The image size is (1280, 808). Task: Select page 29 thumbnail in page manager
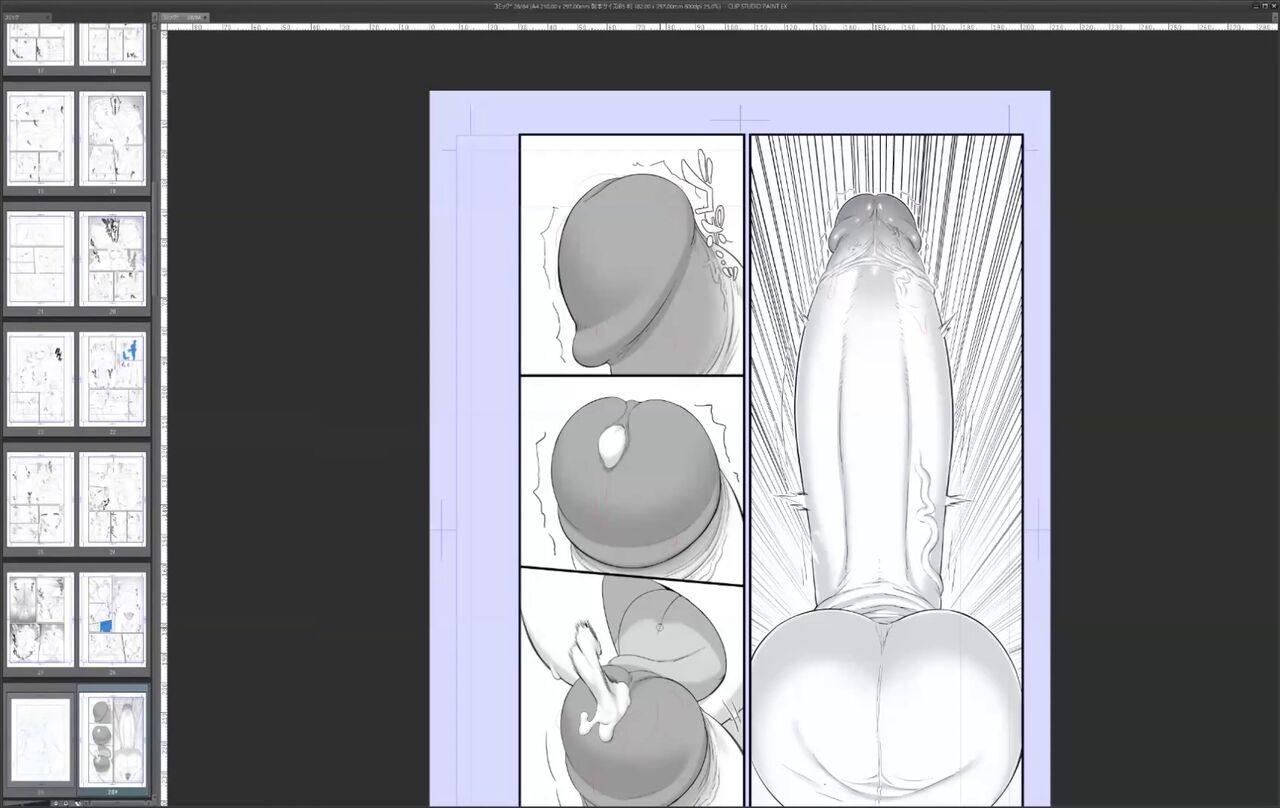40,739
